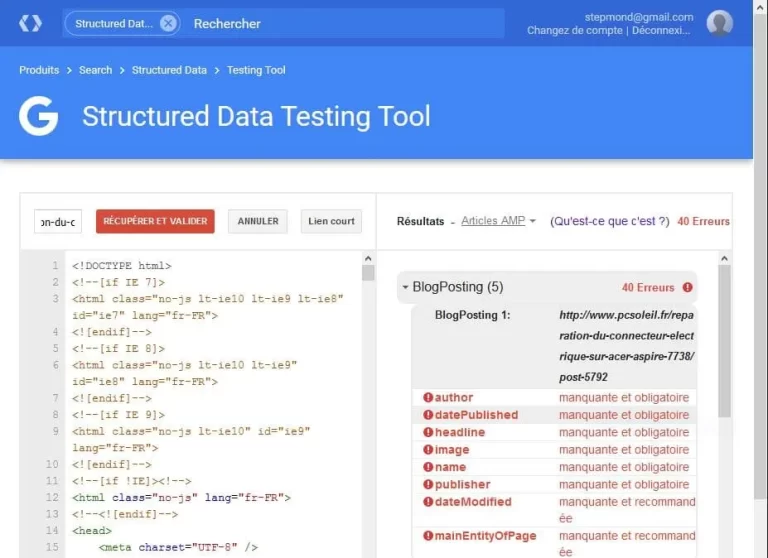
Task: Click up arrow of results pane scrollbar
Action: click(724, 258)
